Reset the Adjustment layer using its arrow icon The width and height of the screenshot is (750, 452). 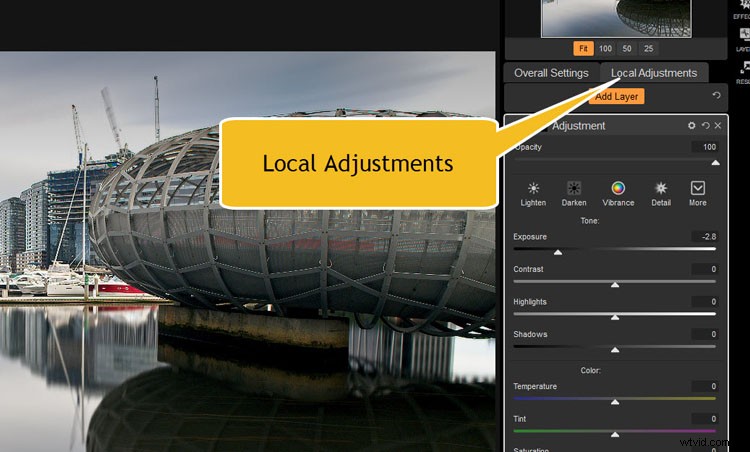pos(706,125)
